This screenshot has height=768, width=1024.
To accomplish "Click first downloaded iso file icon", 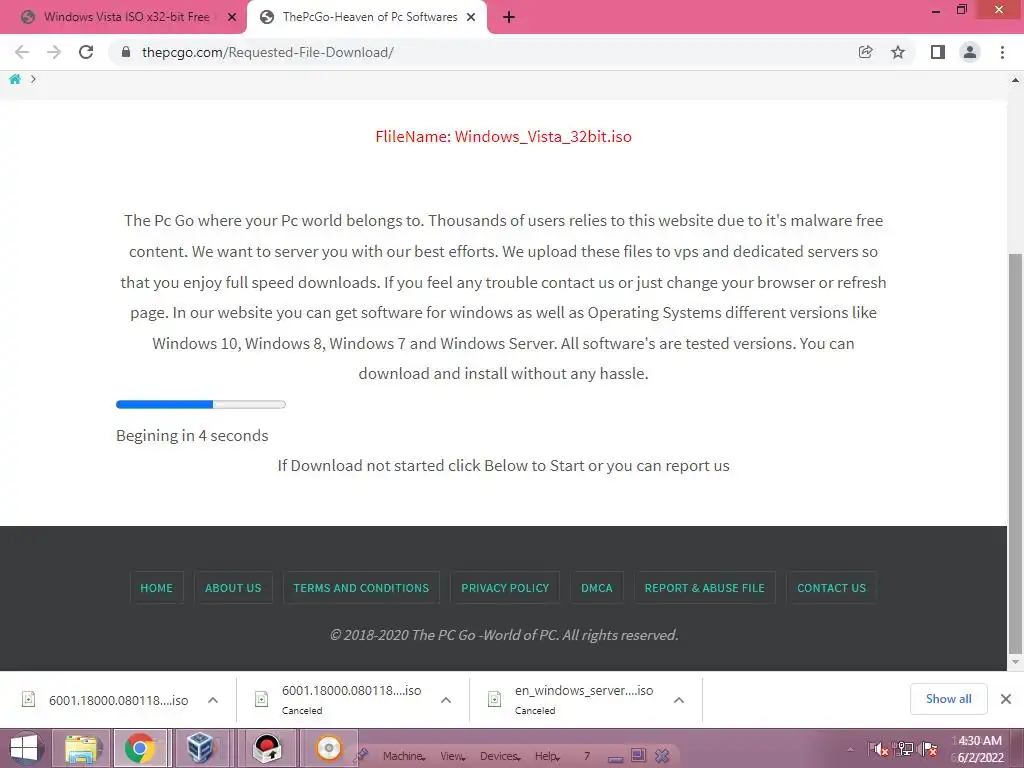I will (29, 699).
